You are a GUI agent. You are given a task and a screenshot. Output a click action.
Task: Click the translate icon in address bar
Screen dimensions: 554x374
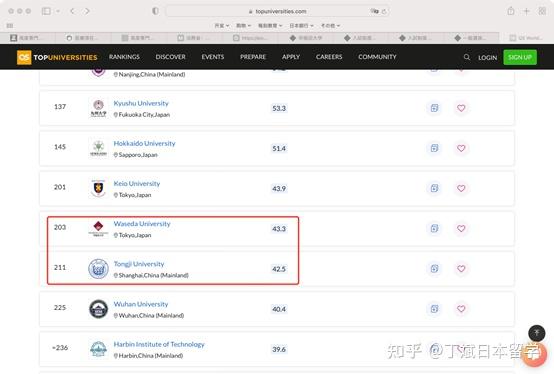(x=374, y=11)
